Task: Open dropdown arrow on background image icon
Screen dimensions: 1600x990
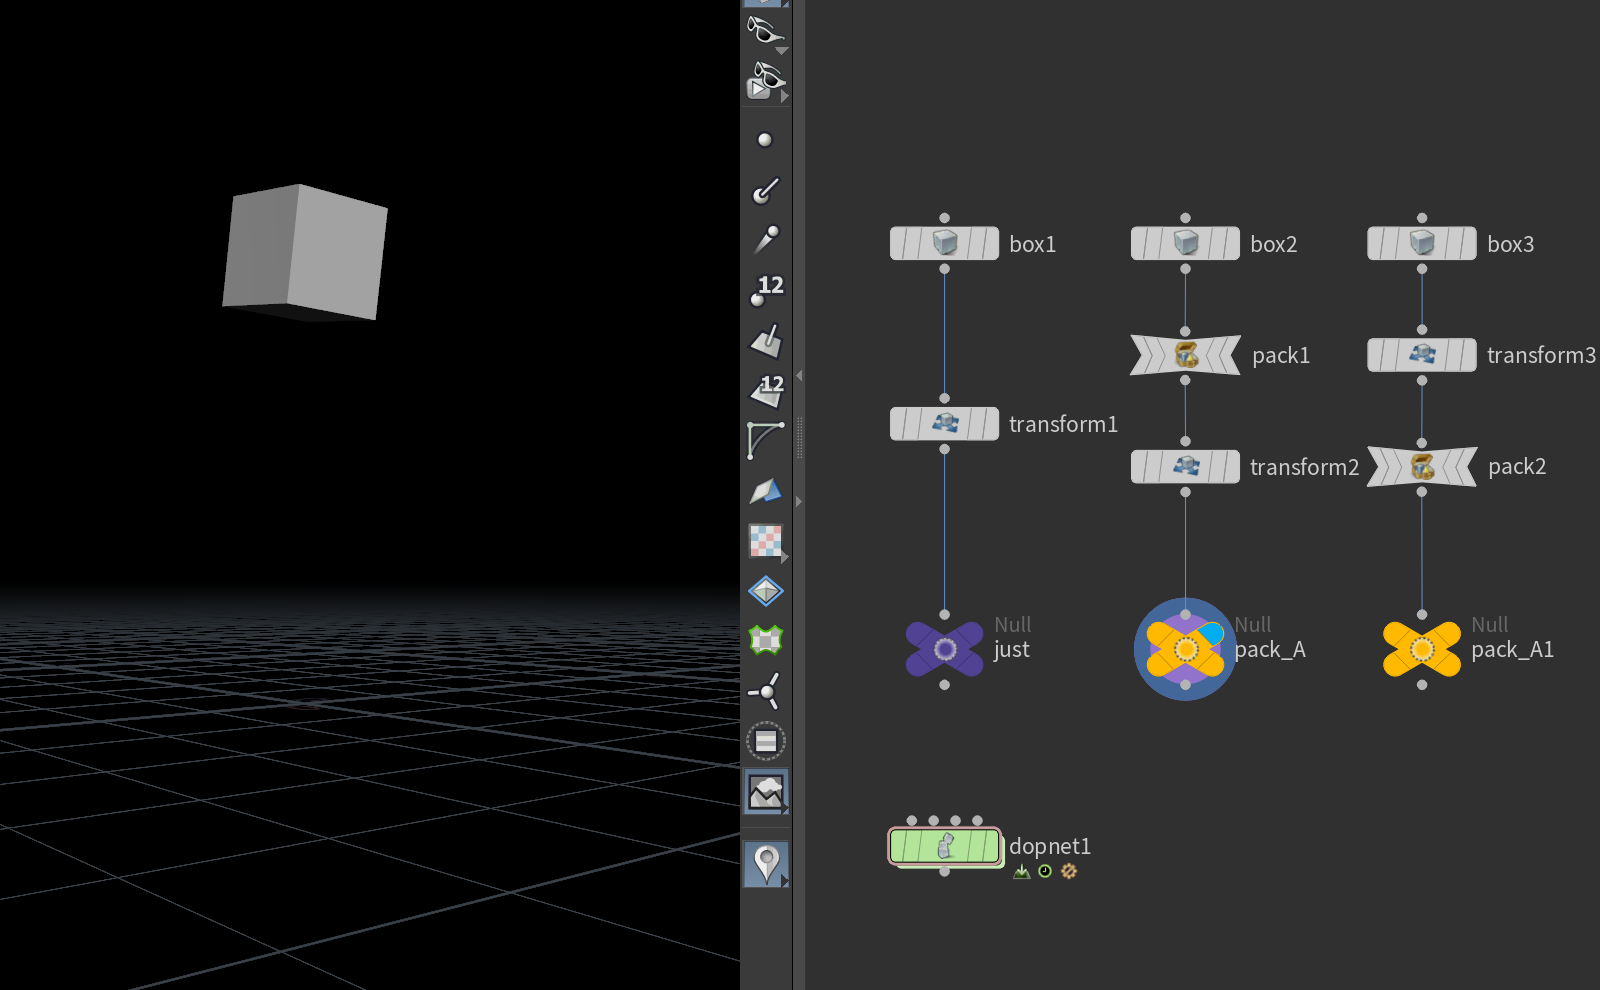Action: [x=785, y=811]
